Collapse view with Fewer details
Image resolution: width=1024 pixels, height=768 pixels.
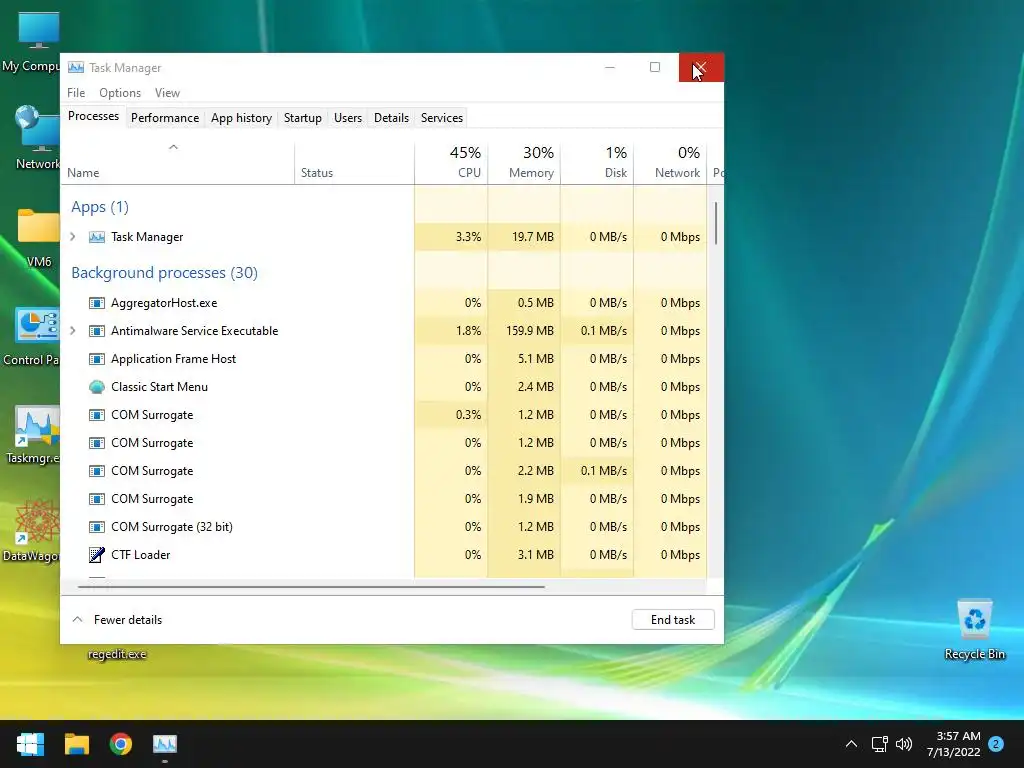117,620
